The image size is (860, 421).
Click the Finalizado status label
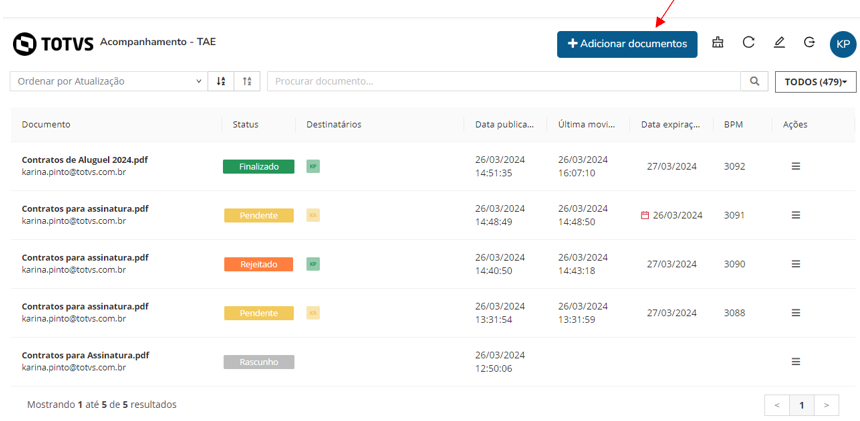click(258, 166)
